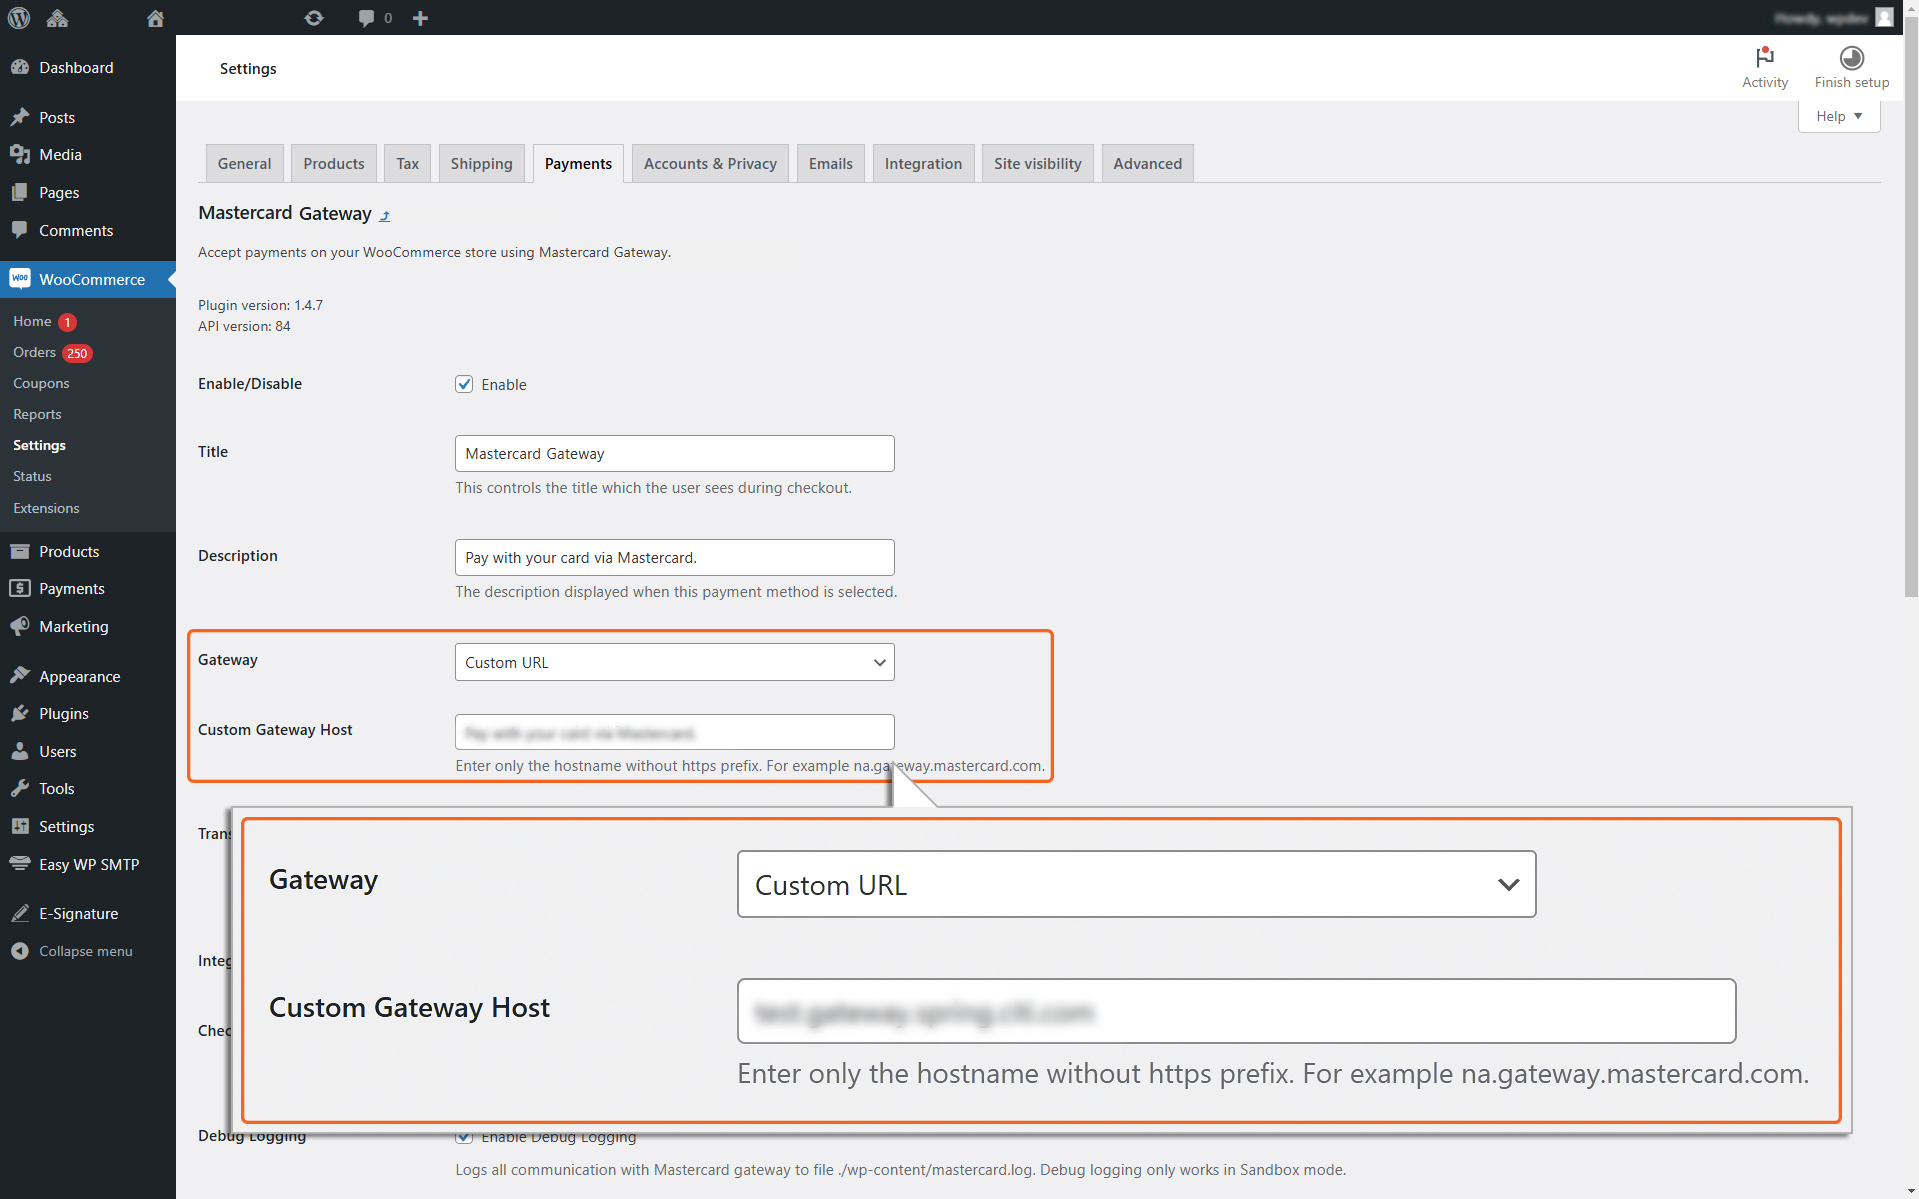Viewport: 1919px width, 1199px height.
Task: Toggle the Enable Debug Logging checkbox
Action: pos(464,1137)
